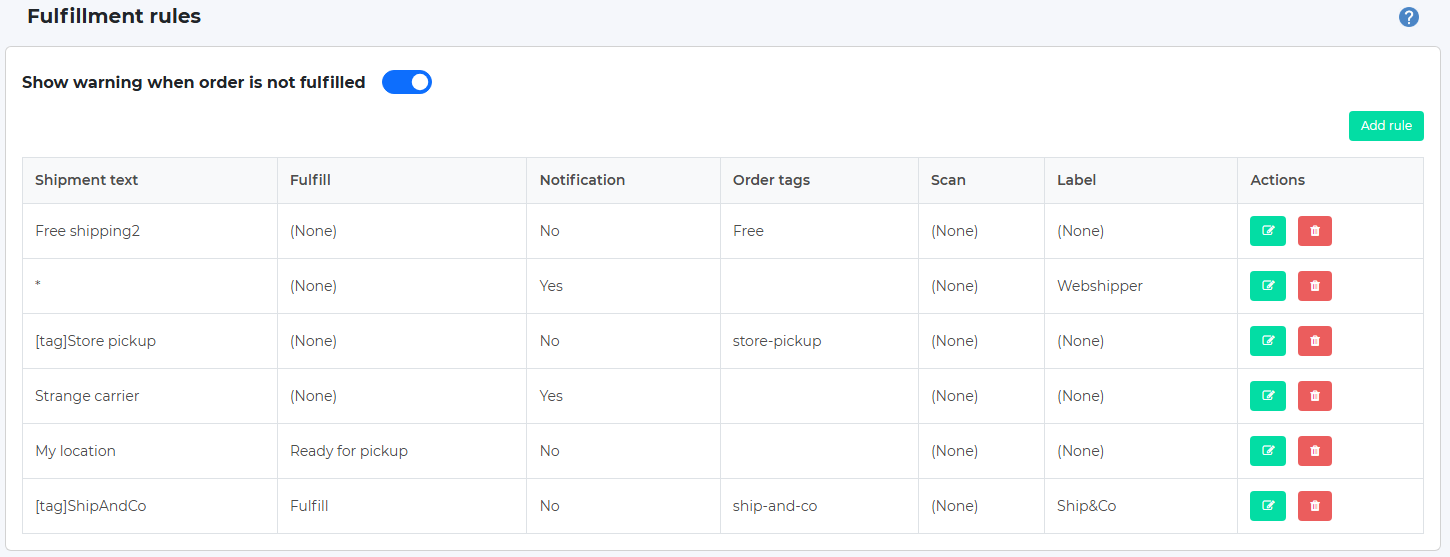Select the Webshipper label cell
This screenshot has height=557, width=1450.
coord(1100,286)
